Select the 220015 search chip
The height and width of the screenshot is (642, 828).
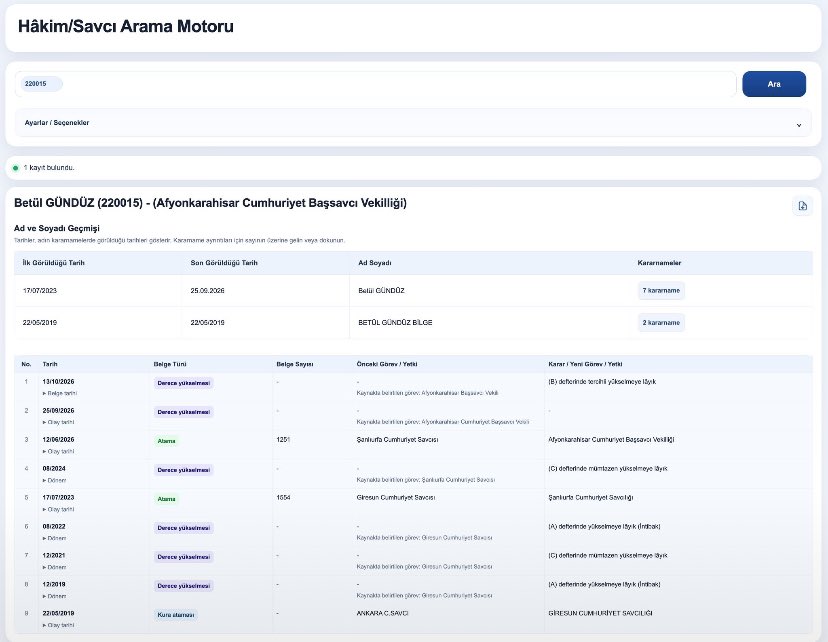tap(41, 84)
